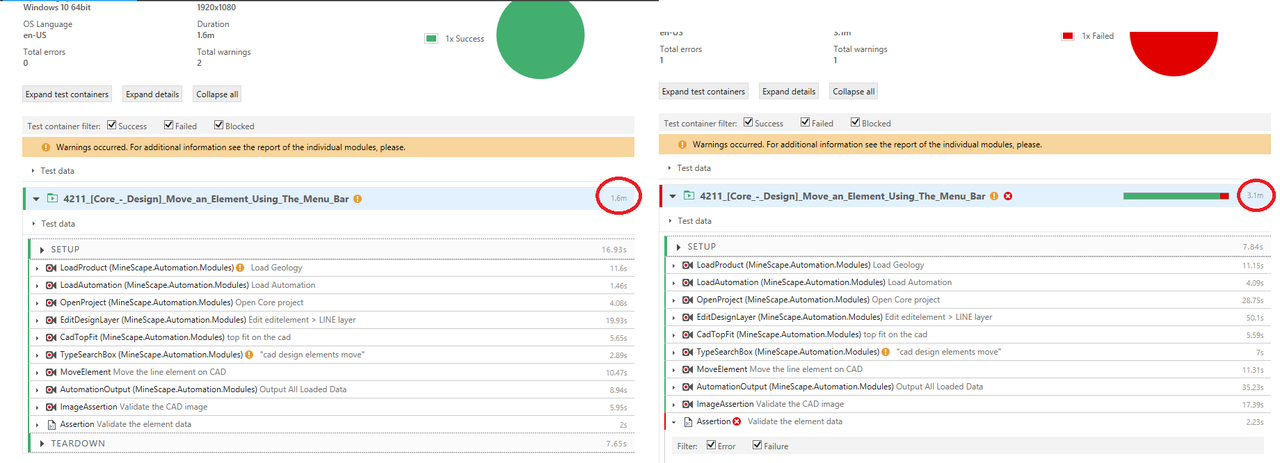The image size is (1280, 463).
Task: Uncheck Blocked filter in successful report
Action: 218,126
